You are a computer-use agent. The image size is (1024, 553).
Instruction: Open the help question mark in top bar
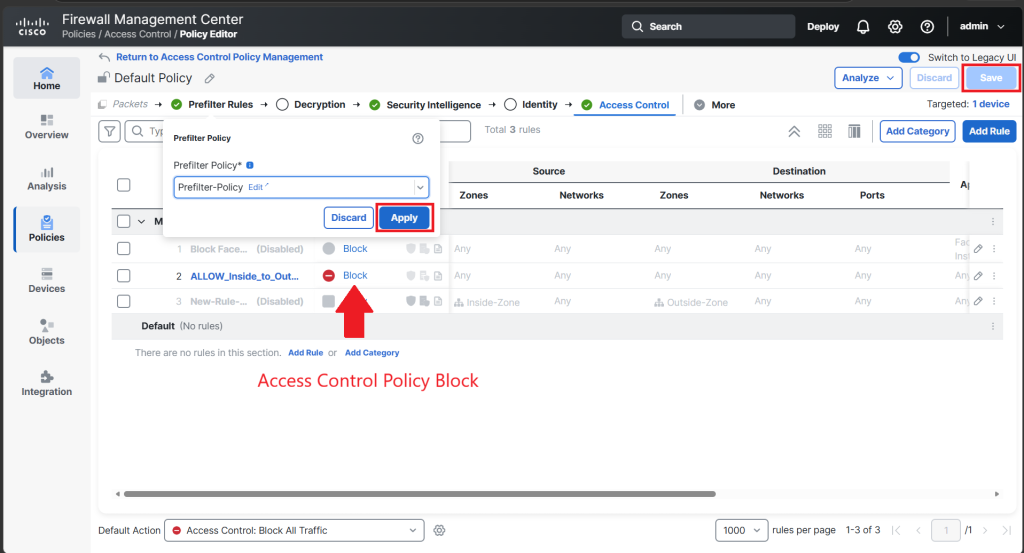click(x=927, y=27)
